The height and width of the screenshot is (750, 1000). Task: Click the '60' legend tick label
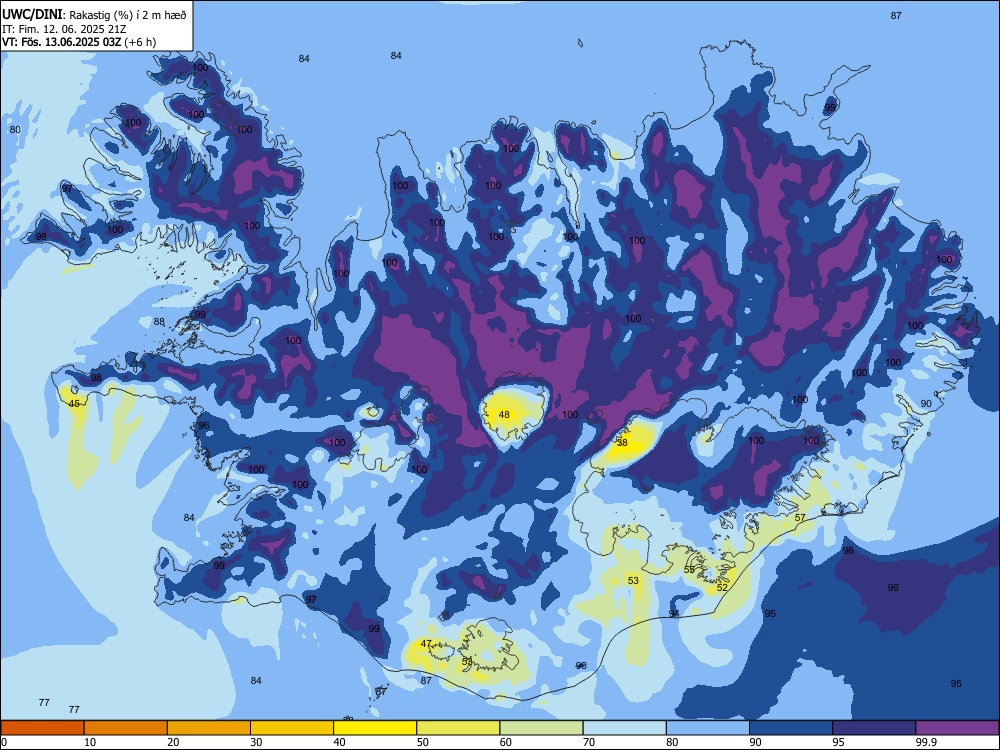tap(506, 742)
